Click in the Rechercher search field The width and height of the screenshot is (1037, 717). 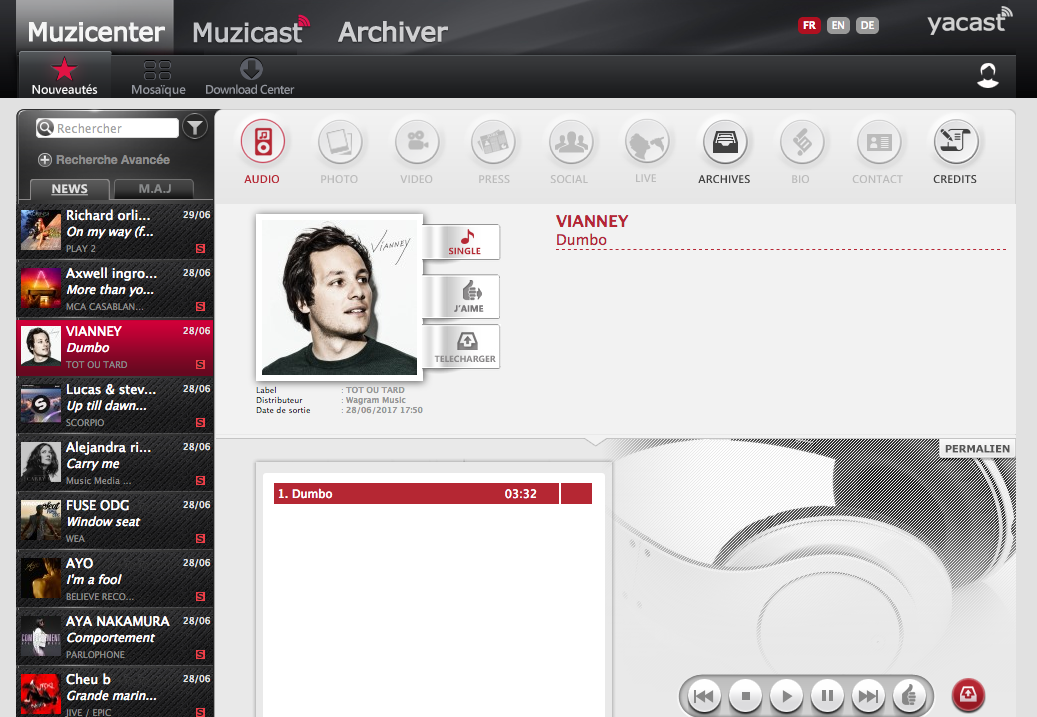[x=114, y=128]
